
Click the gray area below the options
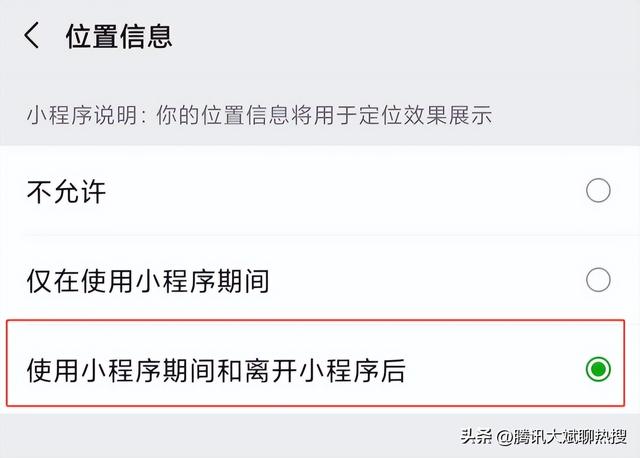coord(200,432)
